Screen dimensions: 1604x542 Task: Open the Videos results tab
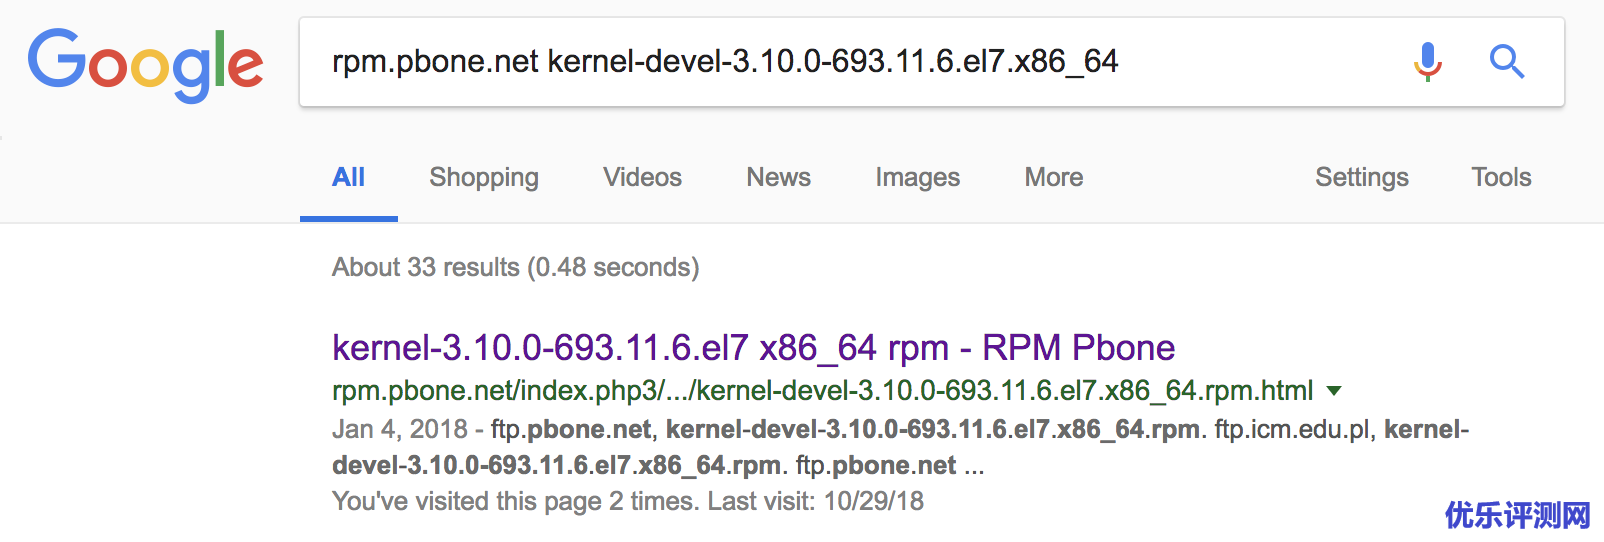coord(642,178)
